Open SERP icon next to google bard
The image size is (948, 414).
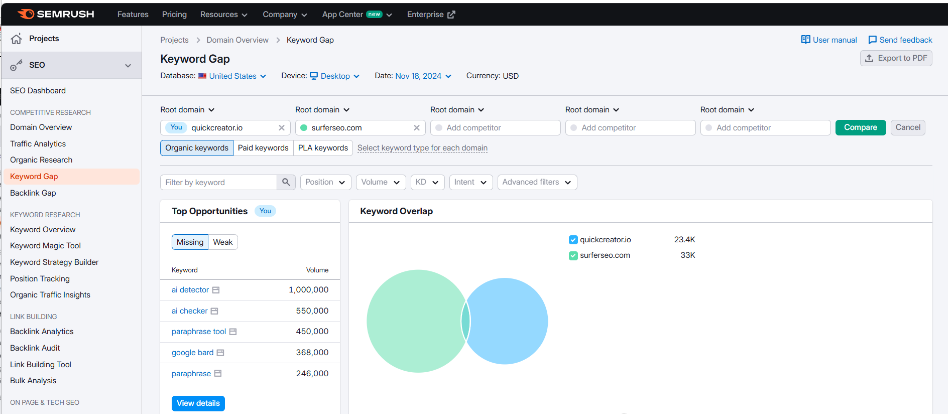tap(220, 352)
